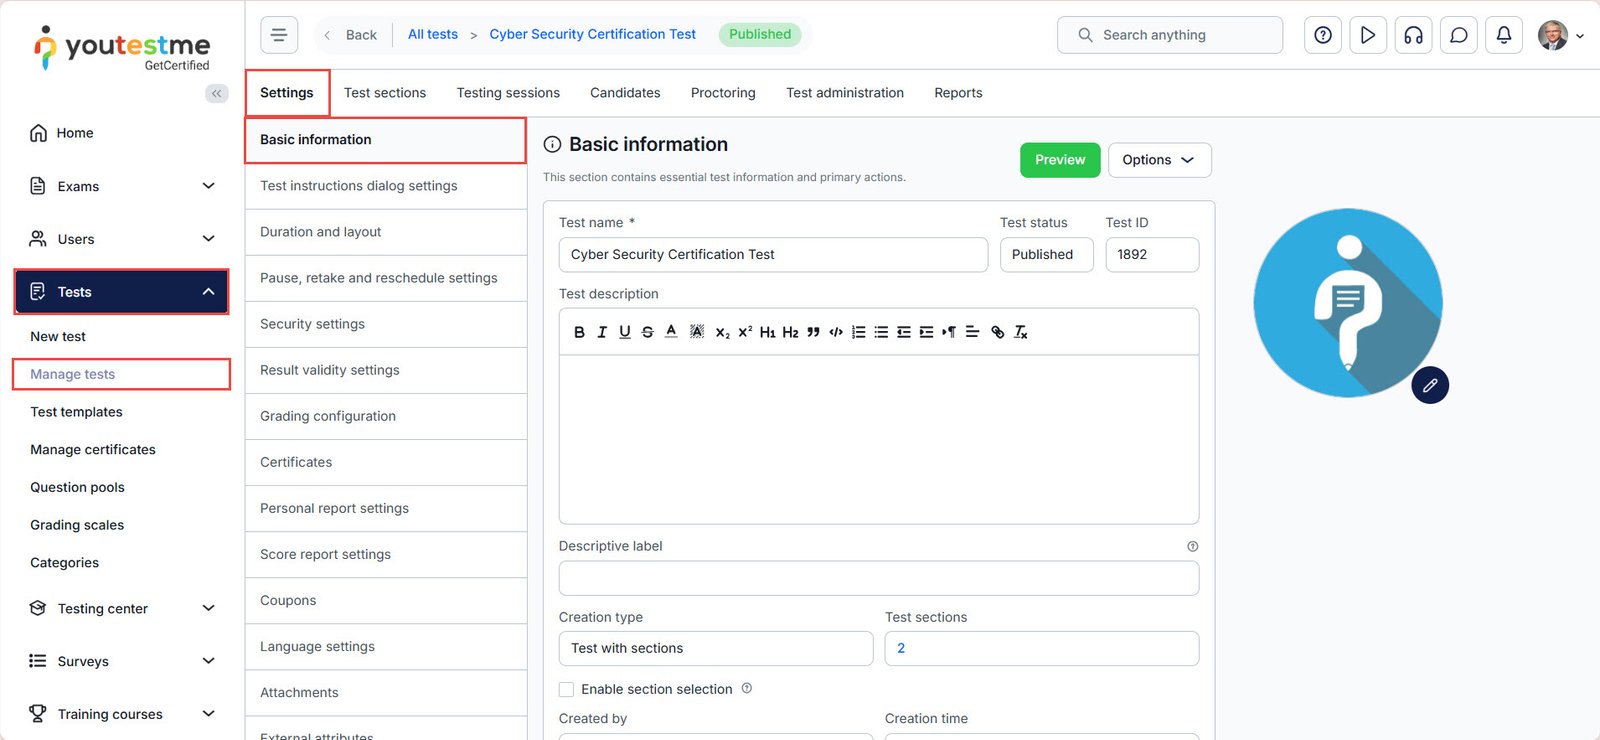Open the Security settings menu item
The image size is (1600, 740).
tap(312, 324)
